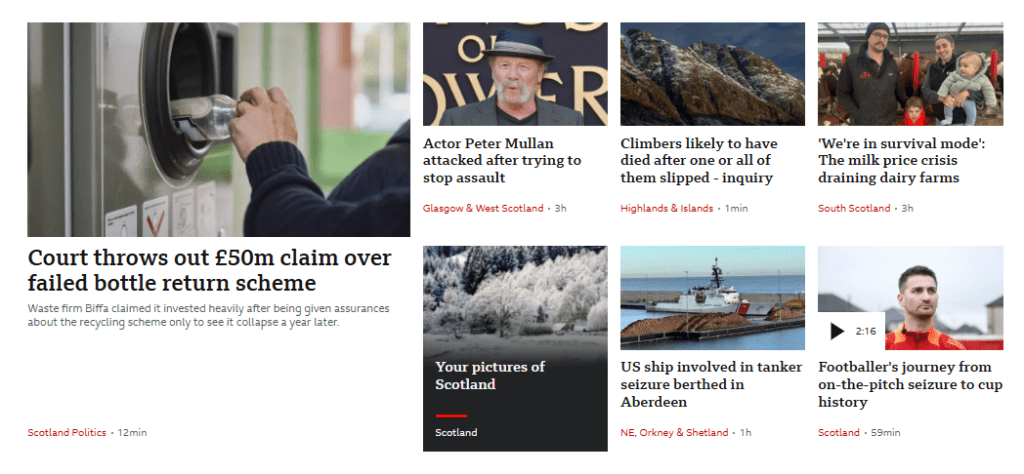
Task: Open the Highlands & Islands tag
Action: pyautogui.click(x=667, y=208)
